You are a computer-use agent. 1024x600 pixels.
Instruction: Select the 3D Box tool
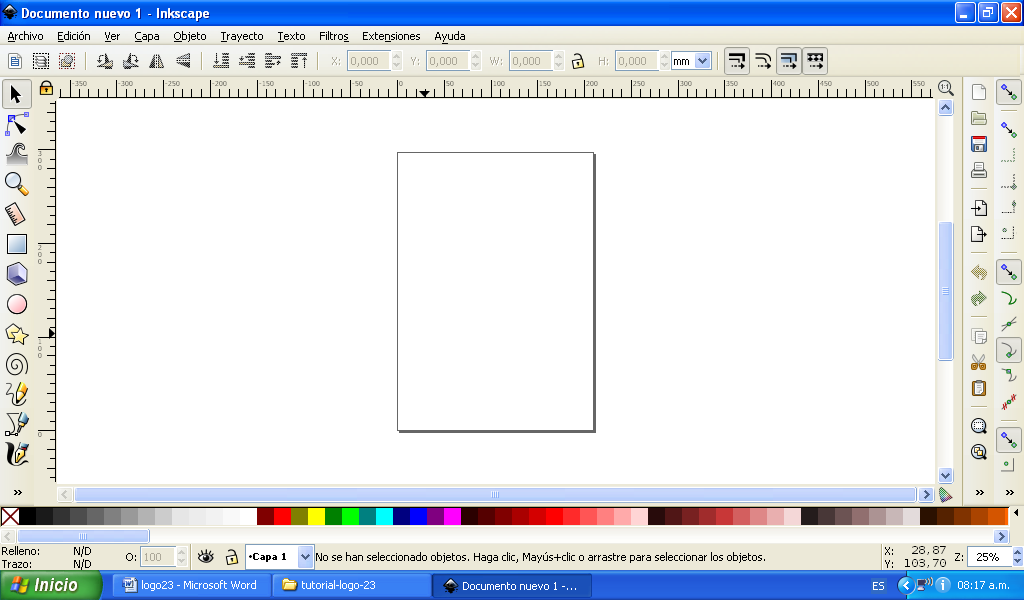pyautogui.click(x=16, y=274)
